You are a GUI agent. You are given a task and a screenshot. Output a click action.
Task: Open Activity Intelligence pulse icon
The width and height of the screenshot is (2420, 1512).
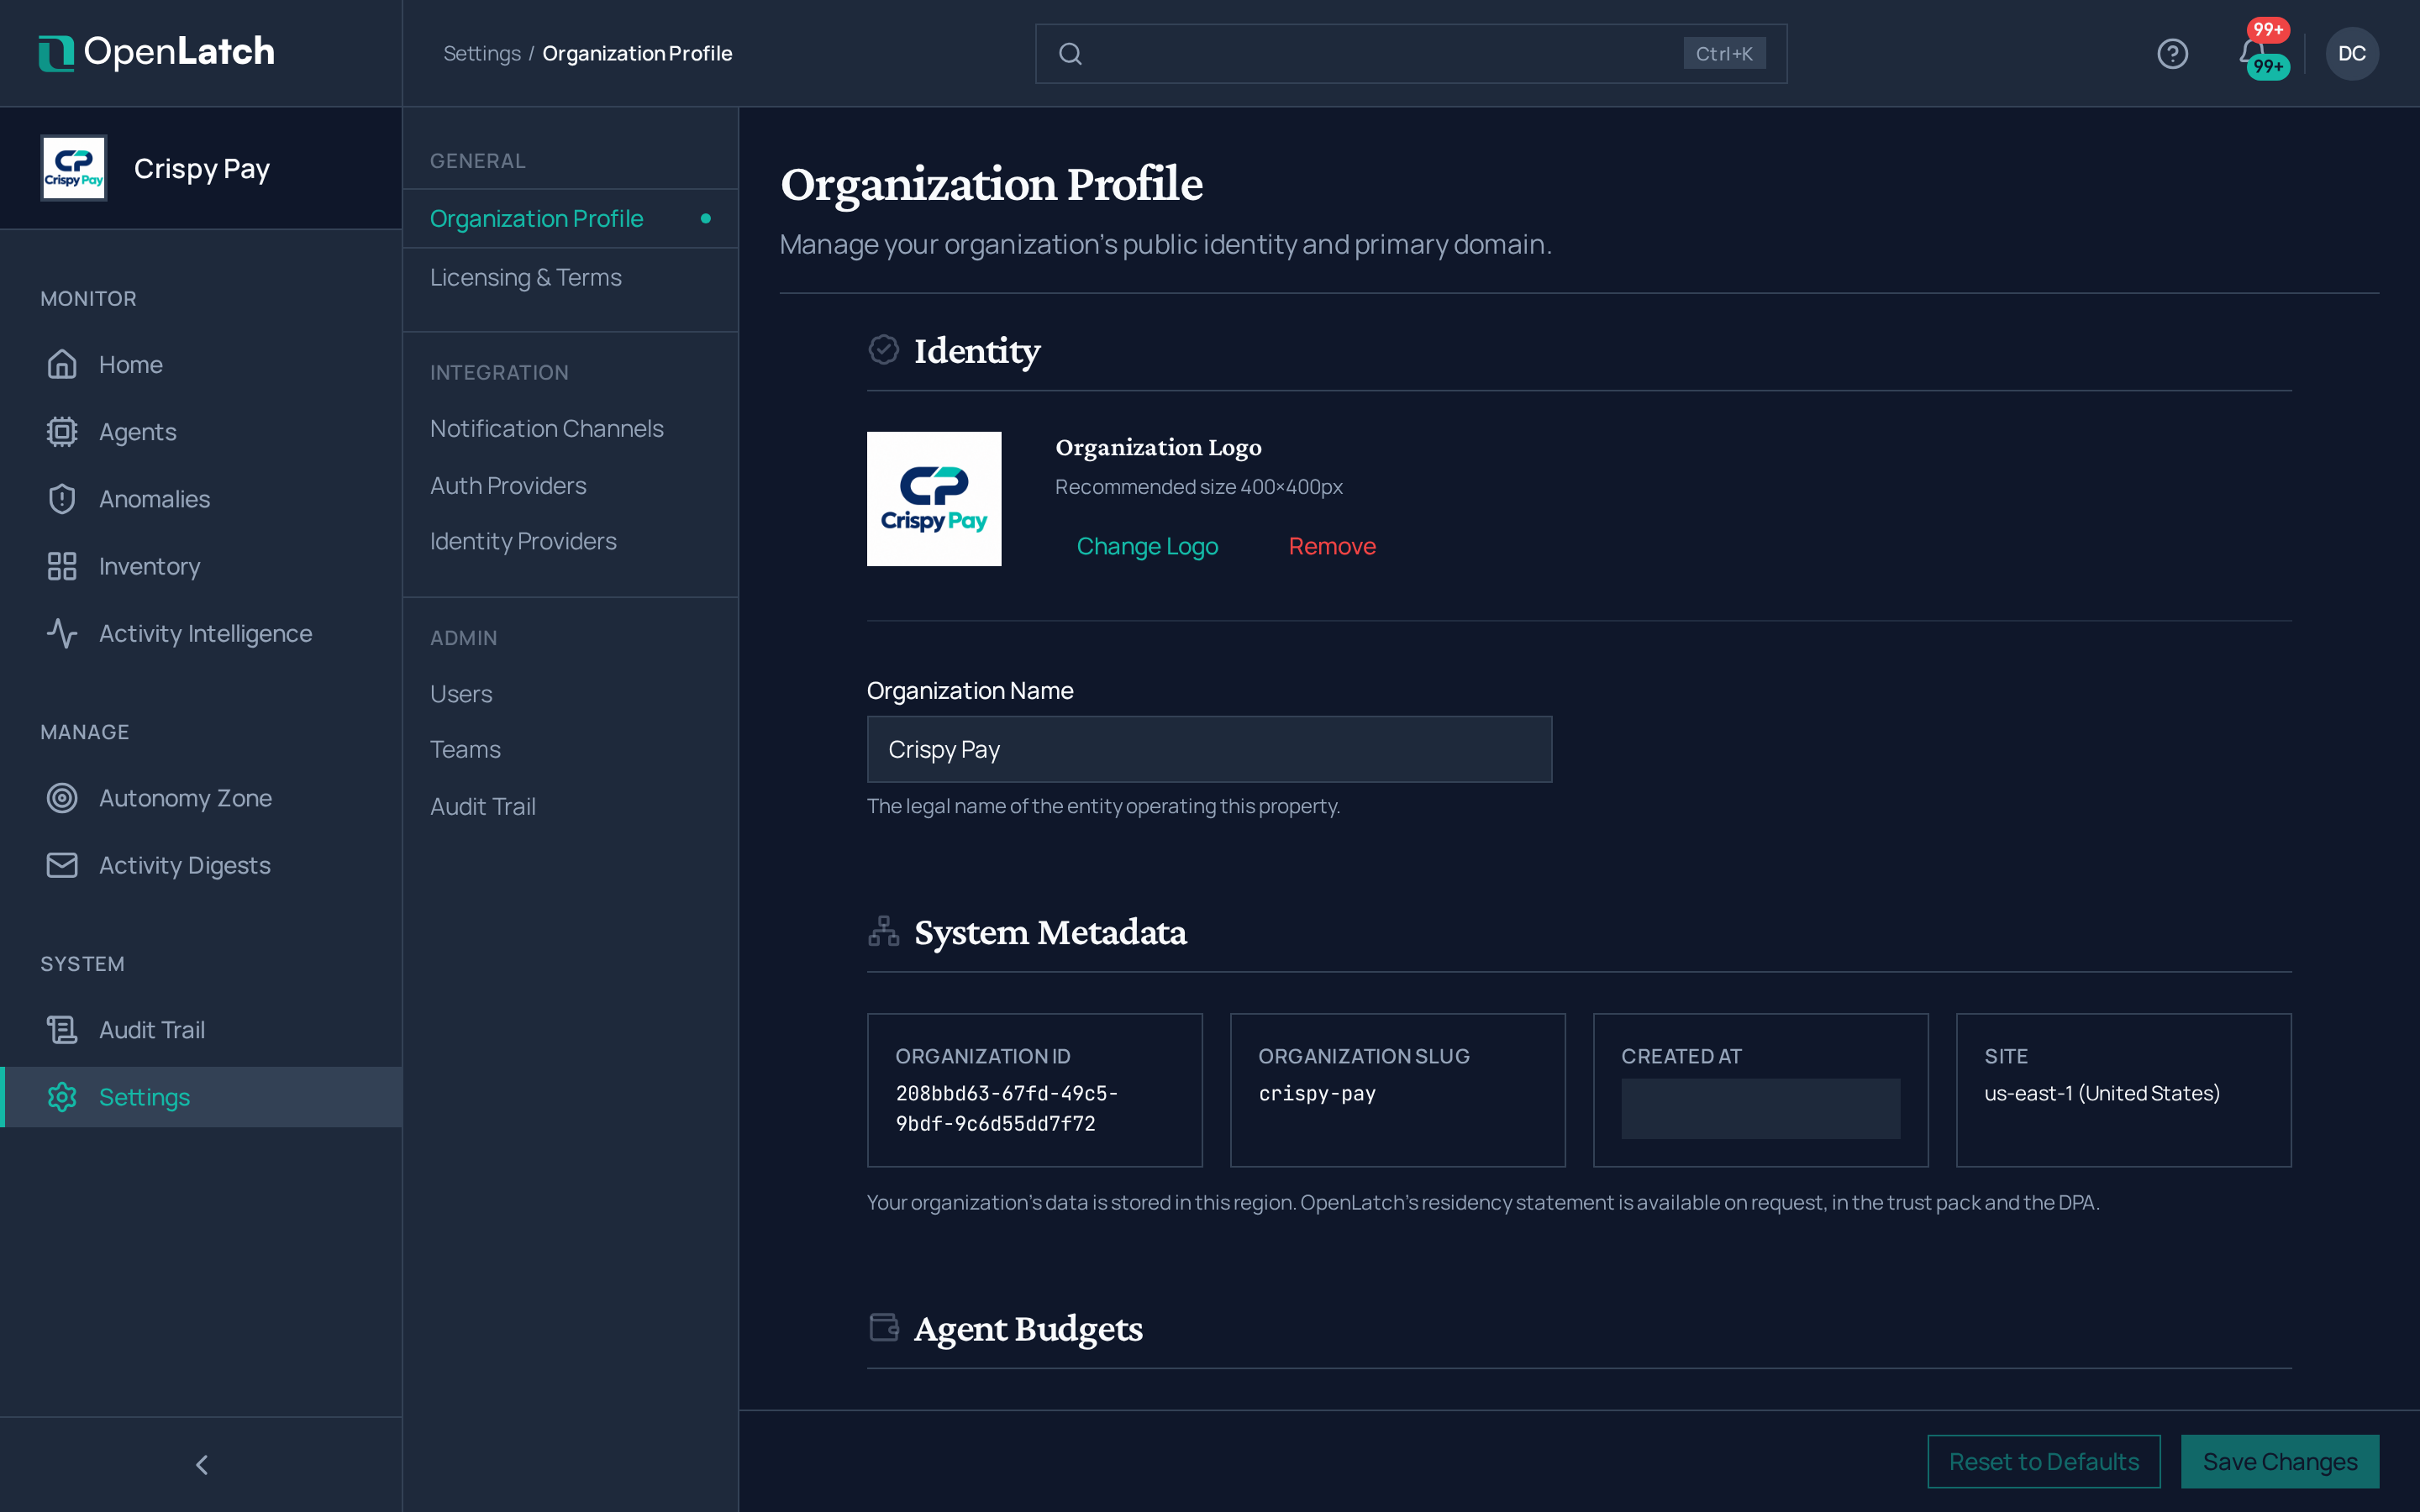coord(62,633)
